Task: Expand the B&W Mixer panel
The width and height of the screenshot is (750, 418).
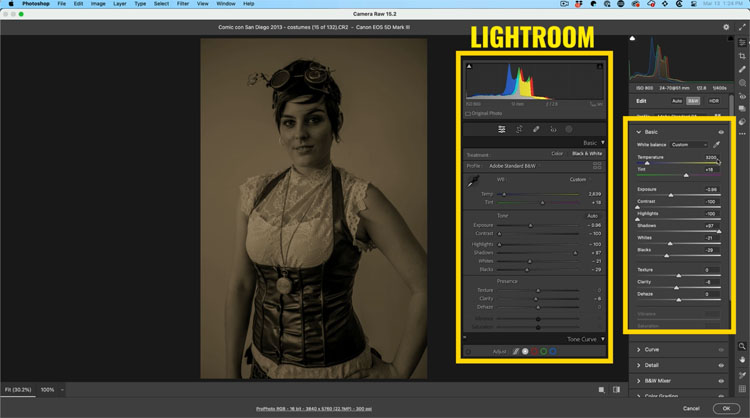Action: tap(639, 381)
